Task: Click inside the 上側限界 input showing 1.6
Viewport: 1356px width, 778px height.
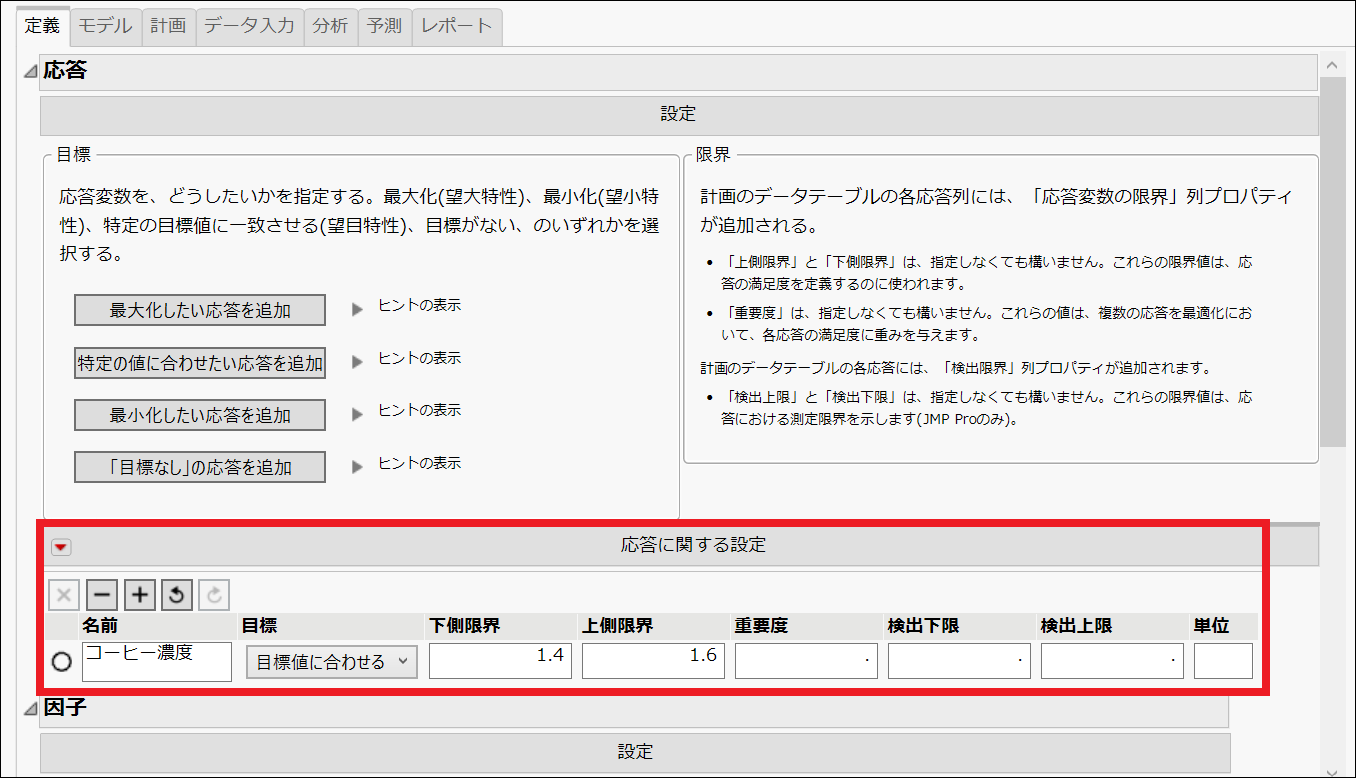Action: click(x=652, y=660)
